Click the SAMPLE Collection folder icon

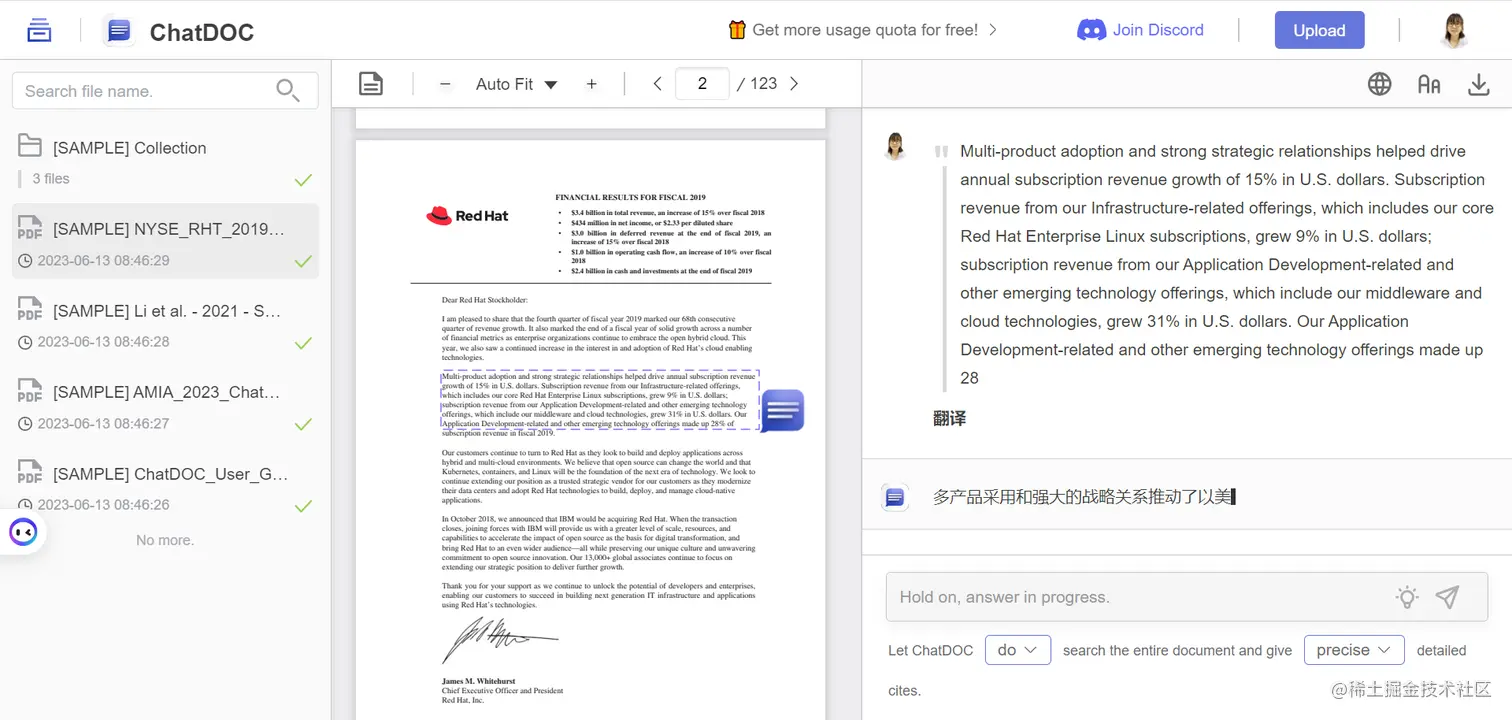(x=30, y=146)
